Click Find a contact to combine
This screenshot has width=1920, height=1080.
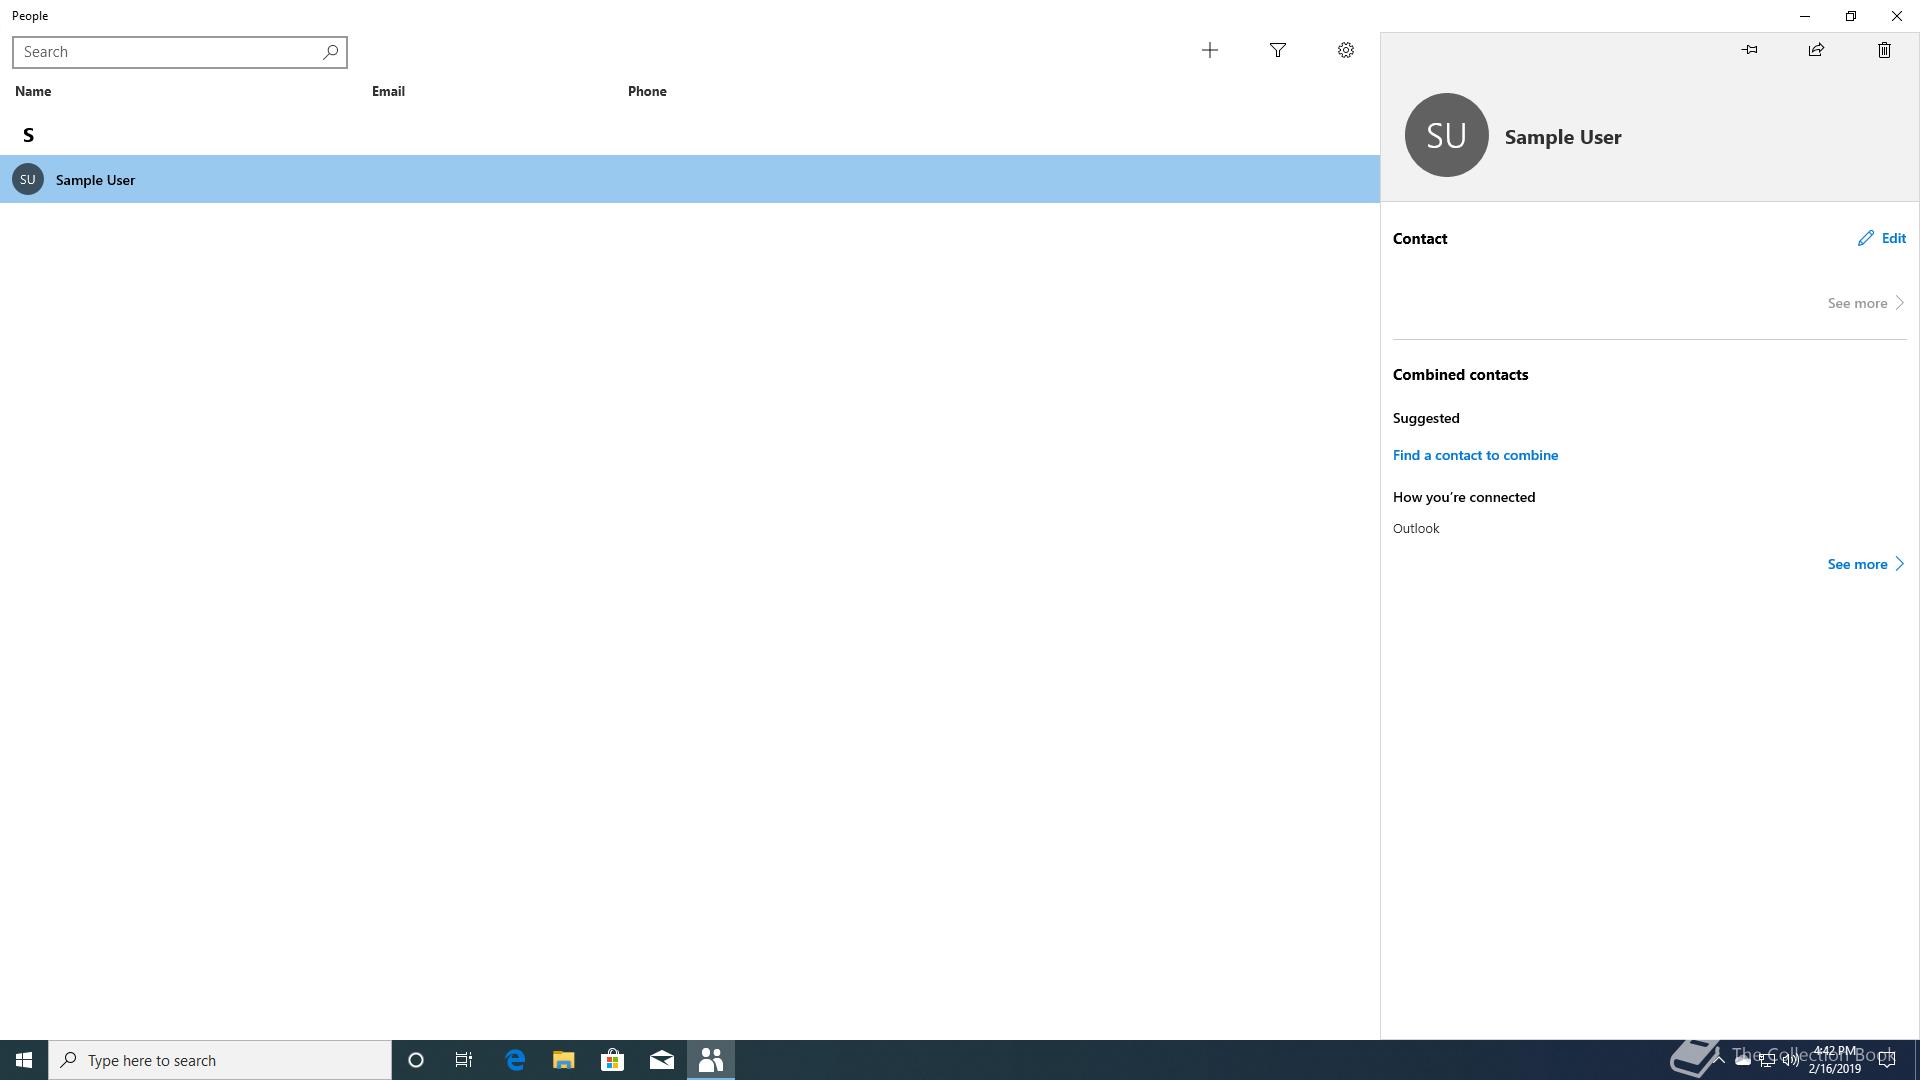pyautogui.click(x=1475, y=455)
